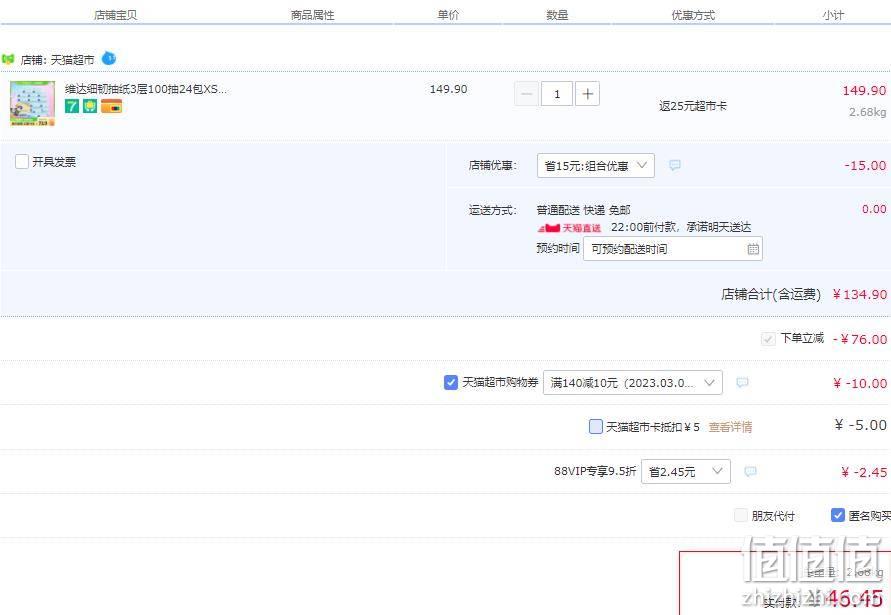891x615 pixels.
Task: Click the orange card payment badge
Action: pyautogui.click(x=111, y=106)
